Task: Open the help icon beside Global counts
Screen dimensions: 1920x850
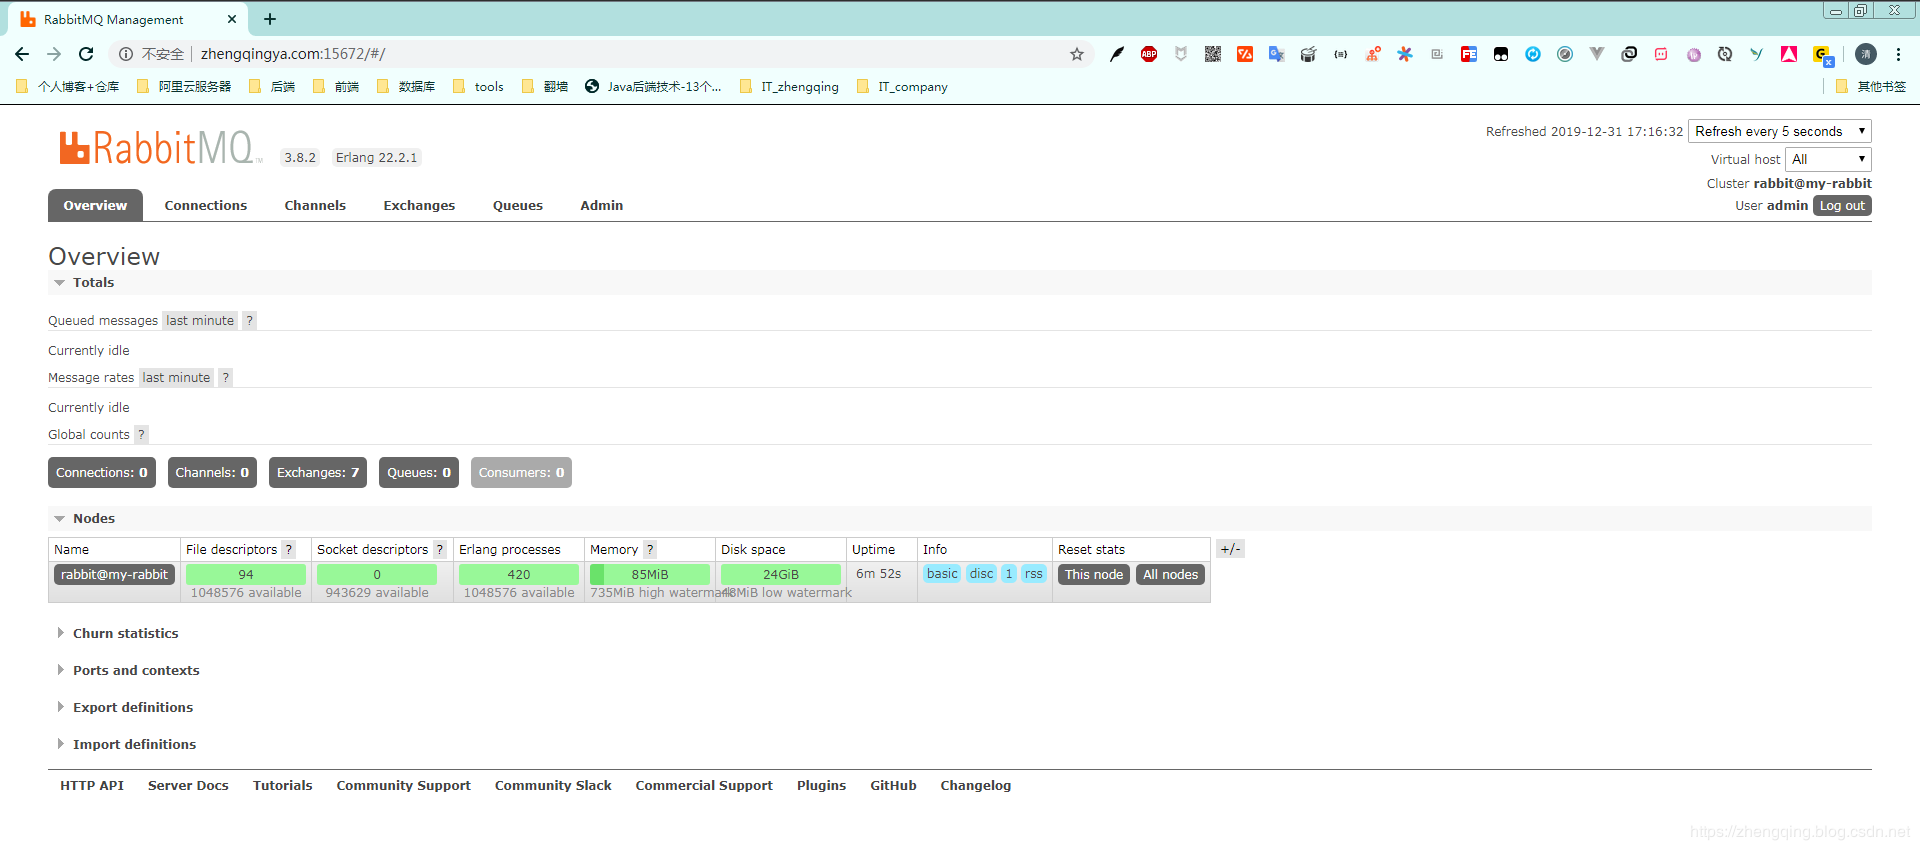Action: 141,435
